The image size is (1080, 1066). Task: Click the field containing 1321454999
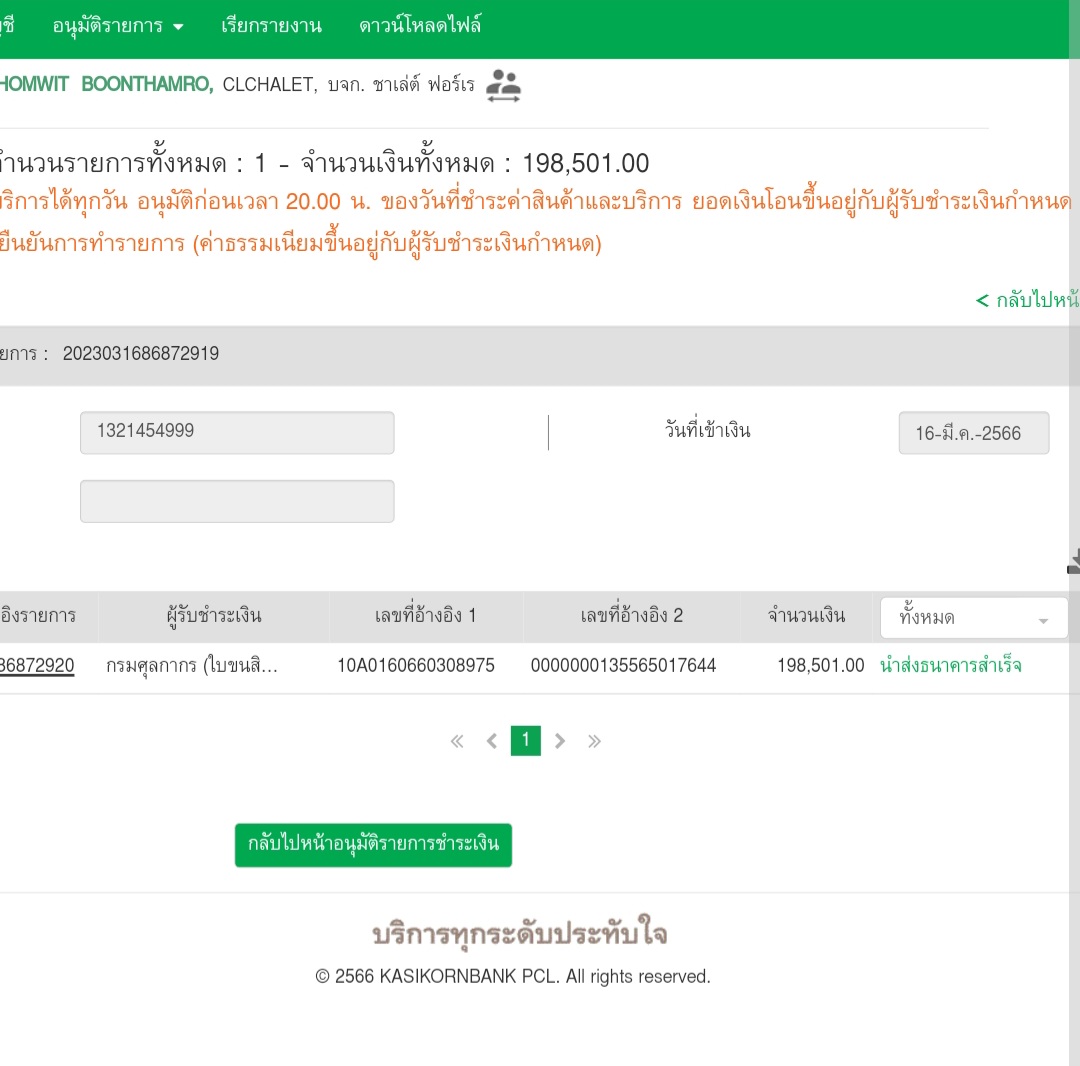click(x=237, y=432)
